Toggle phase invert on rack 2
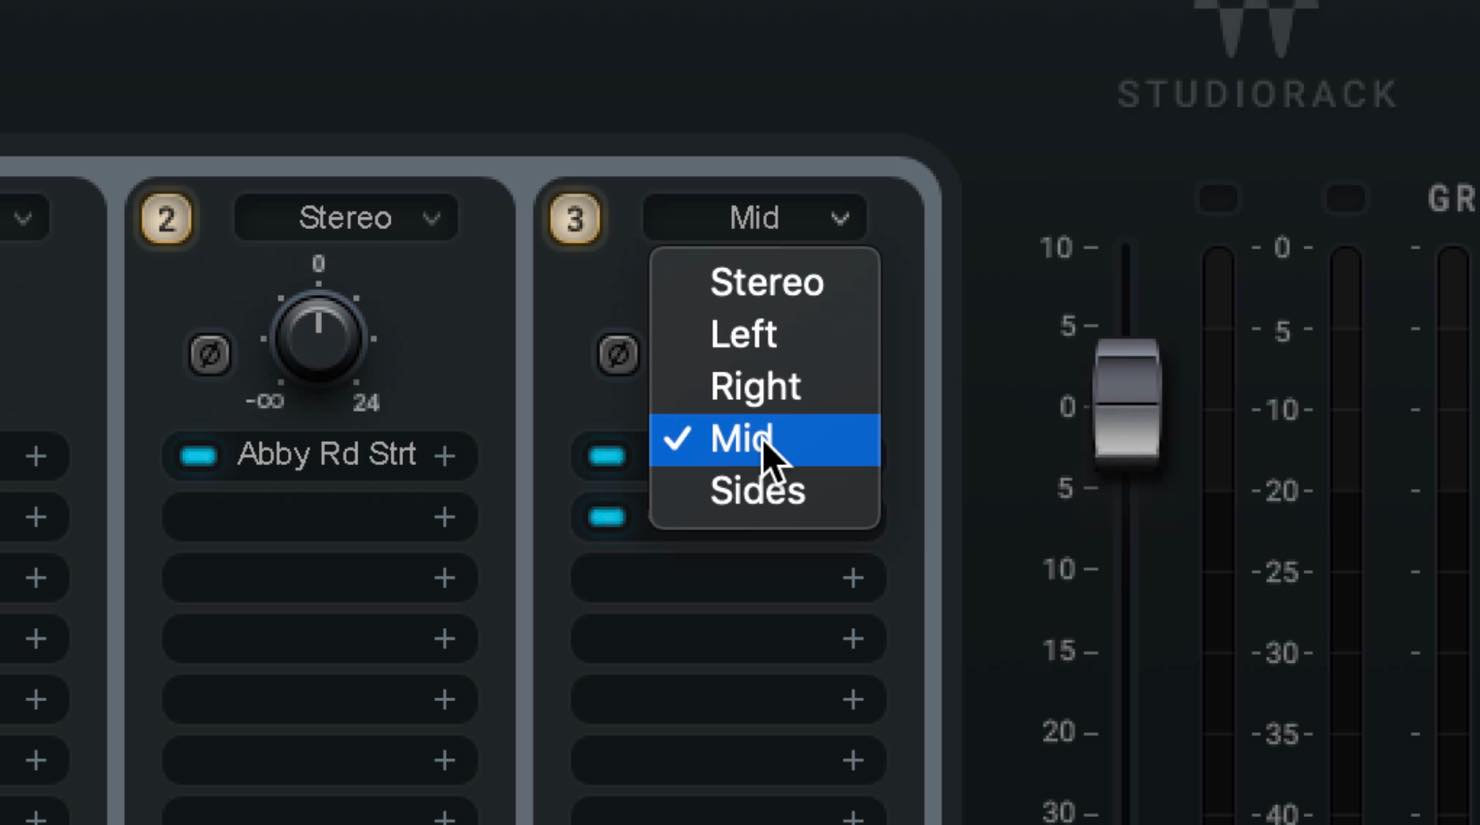The width and height of the screenshot is (1480, 825). pos(210,354)
